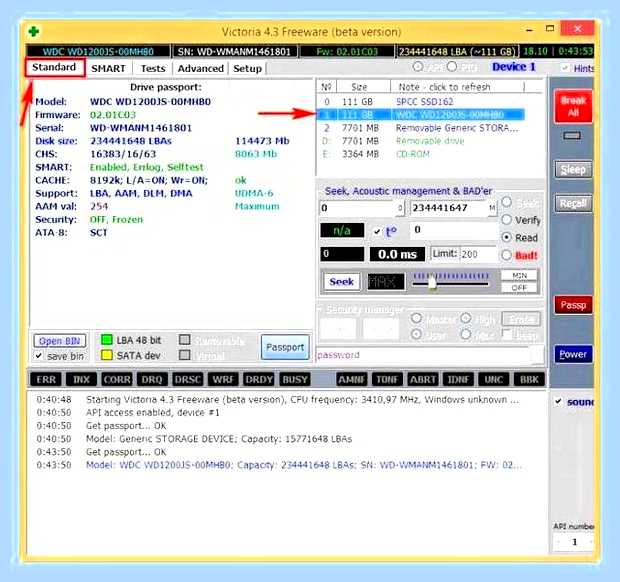This screenshot has width=620, height=582.
Task: Click the DRDY status indicator
Action: 259,380
